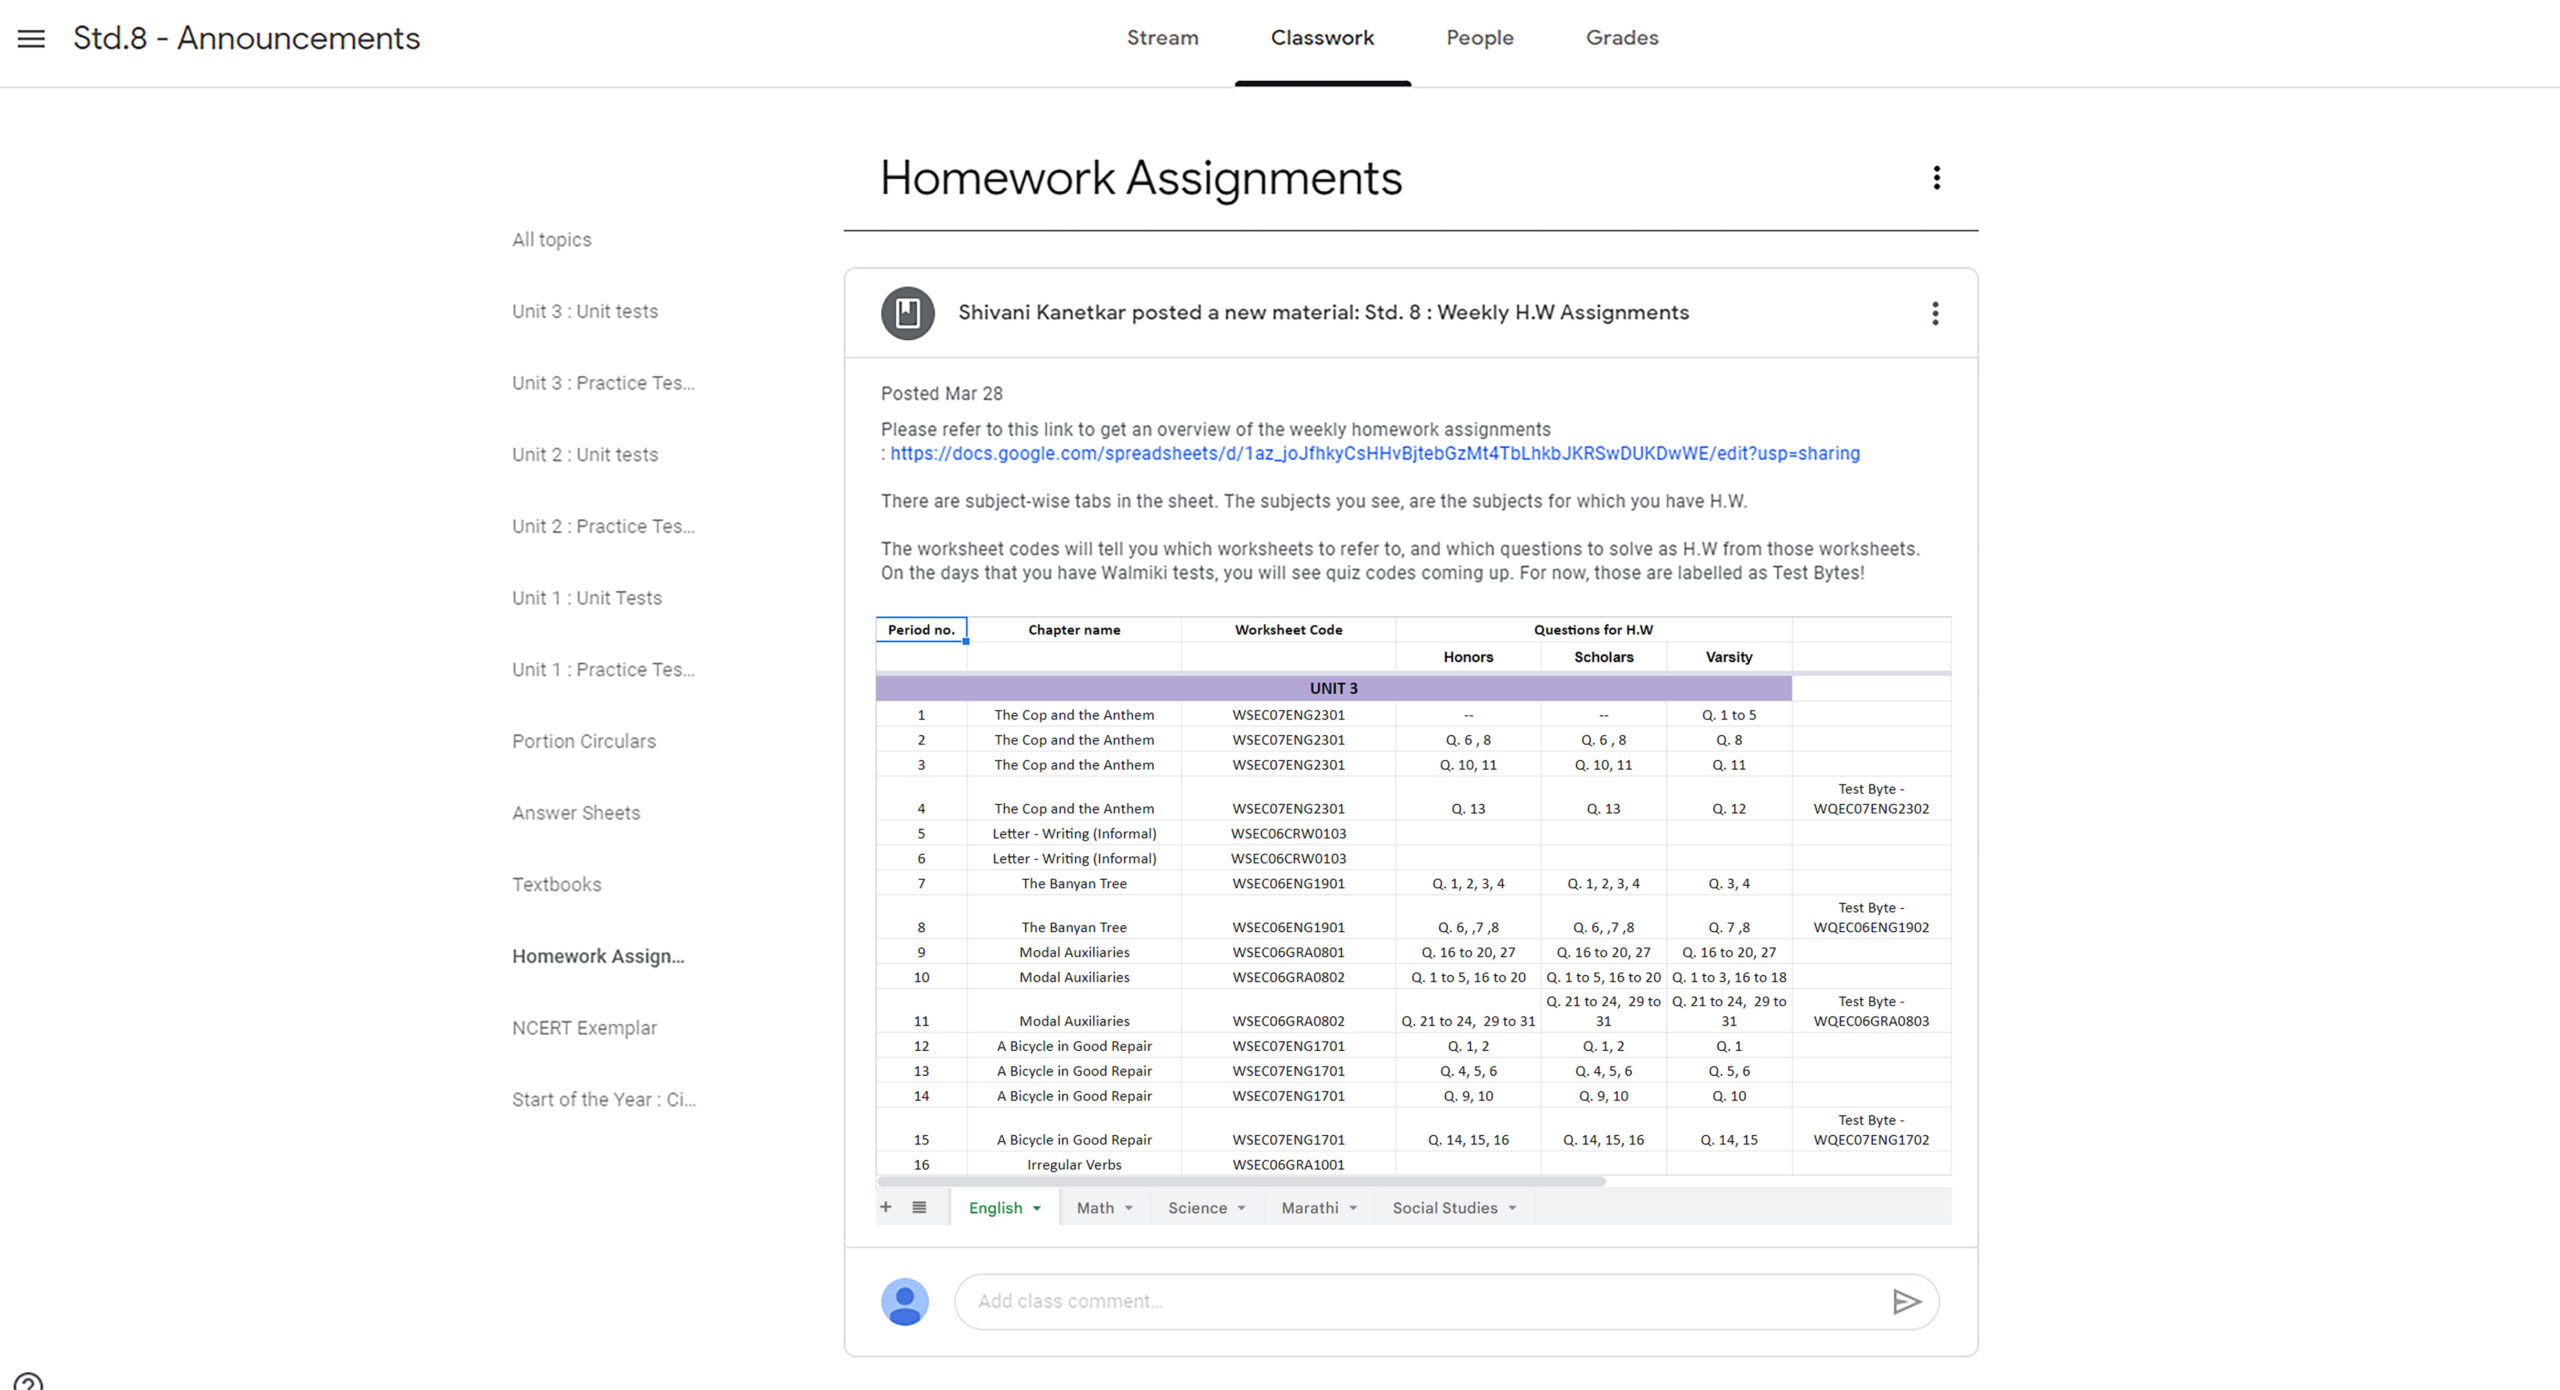This screenshot has height=1390, width=2560.
Task: Open the help question mark icon
Action: (28, 1381)
